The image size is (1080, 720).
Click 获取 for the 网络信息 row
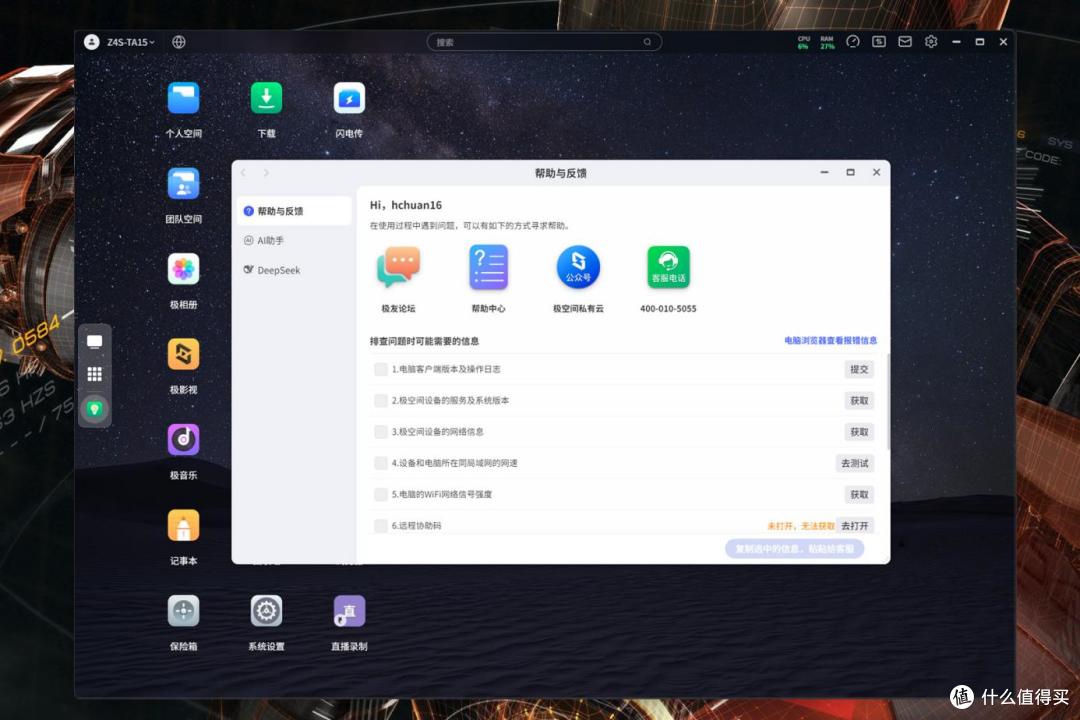[x=859, y=432]
